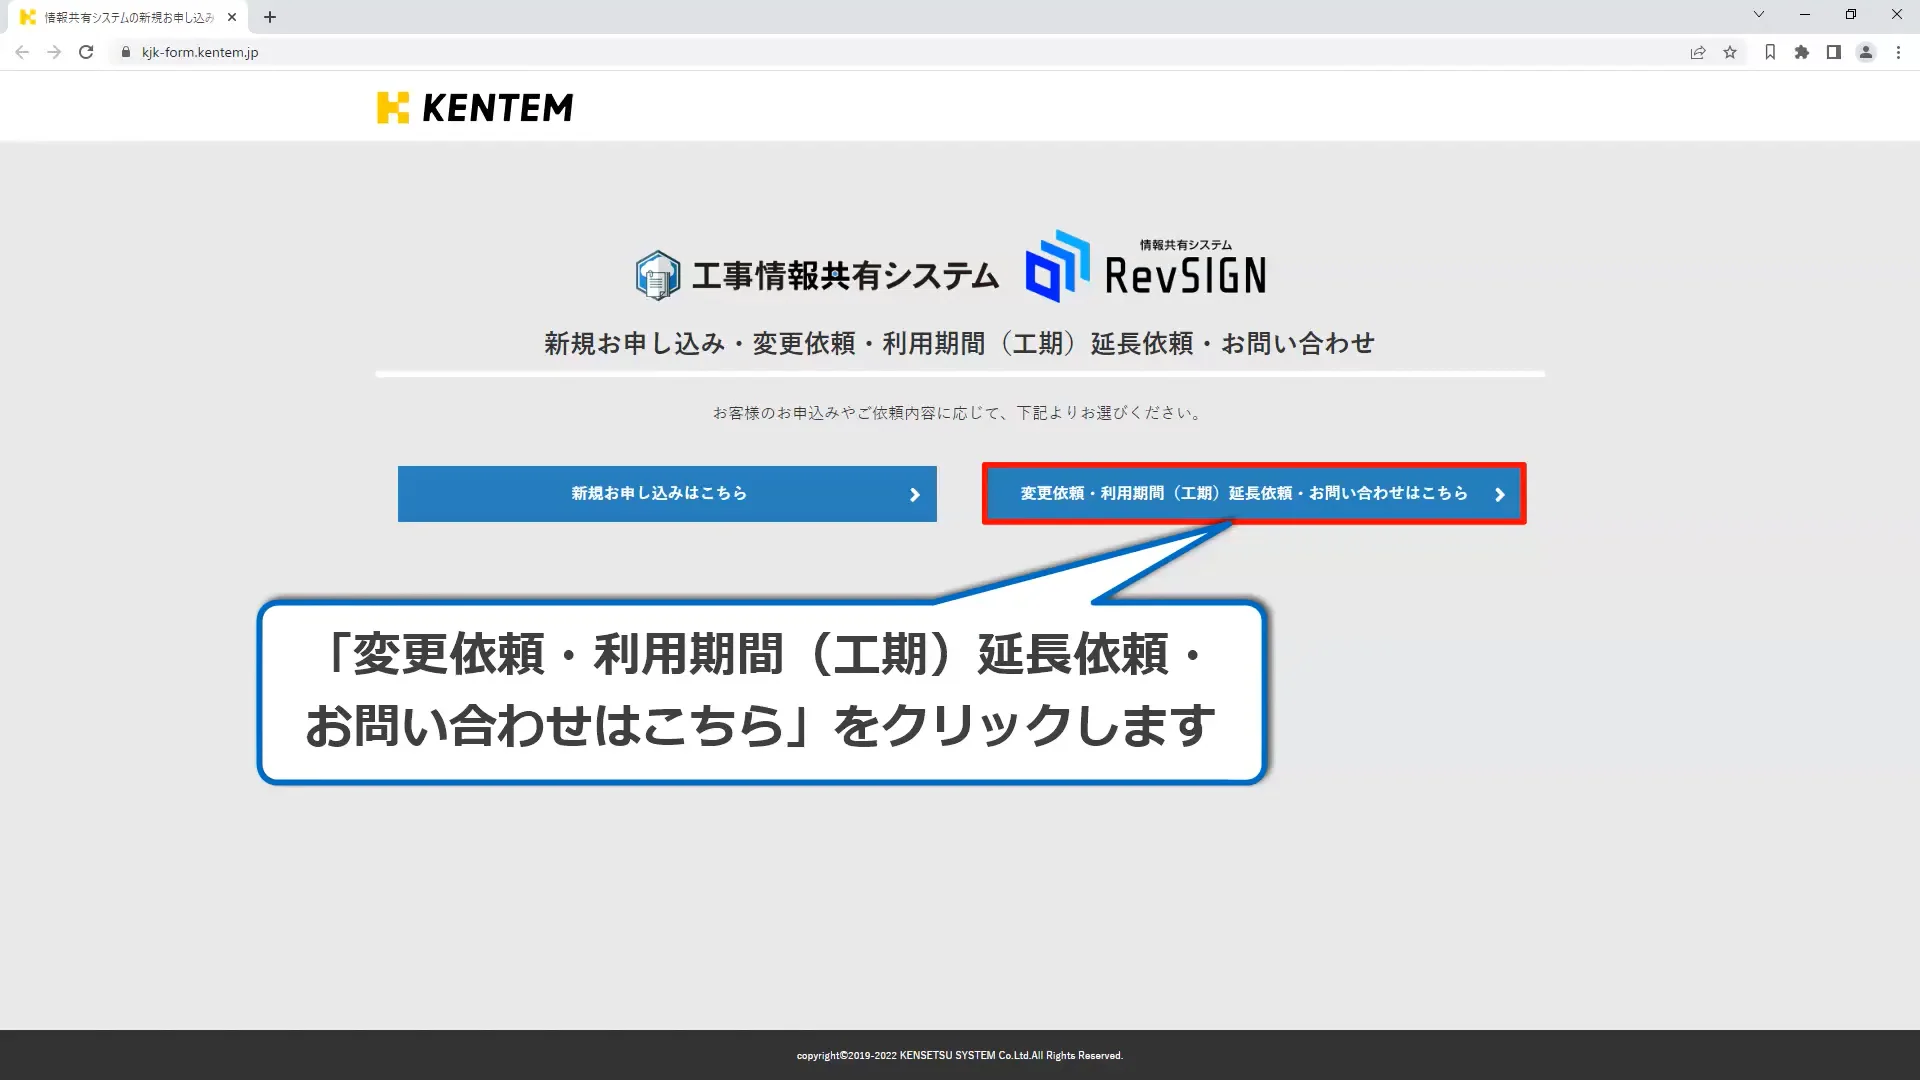1920x1080 pixels.
Task: Open the Chrome three-dot menu
Action: tap(1898, 52)
